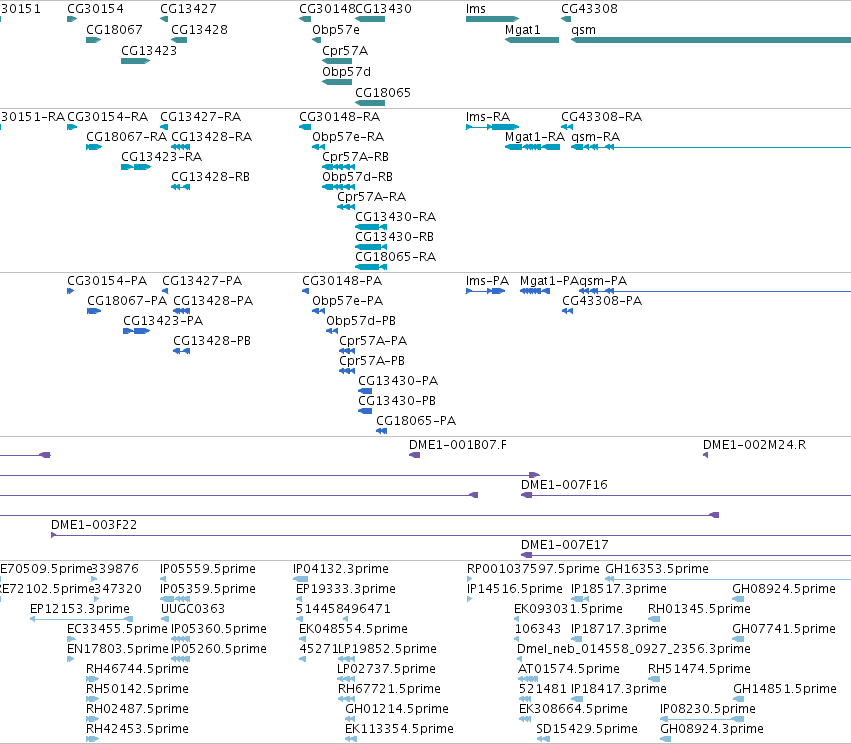Open the Obp57e-RA transcript
The image size is (851, 744).
click(318, 147)
